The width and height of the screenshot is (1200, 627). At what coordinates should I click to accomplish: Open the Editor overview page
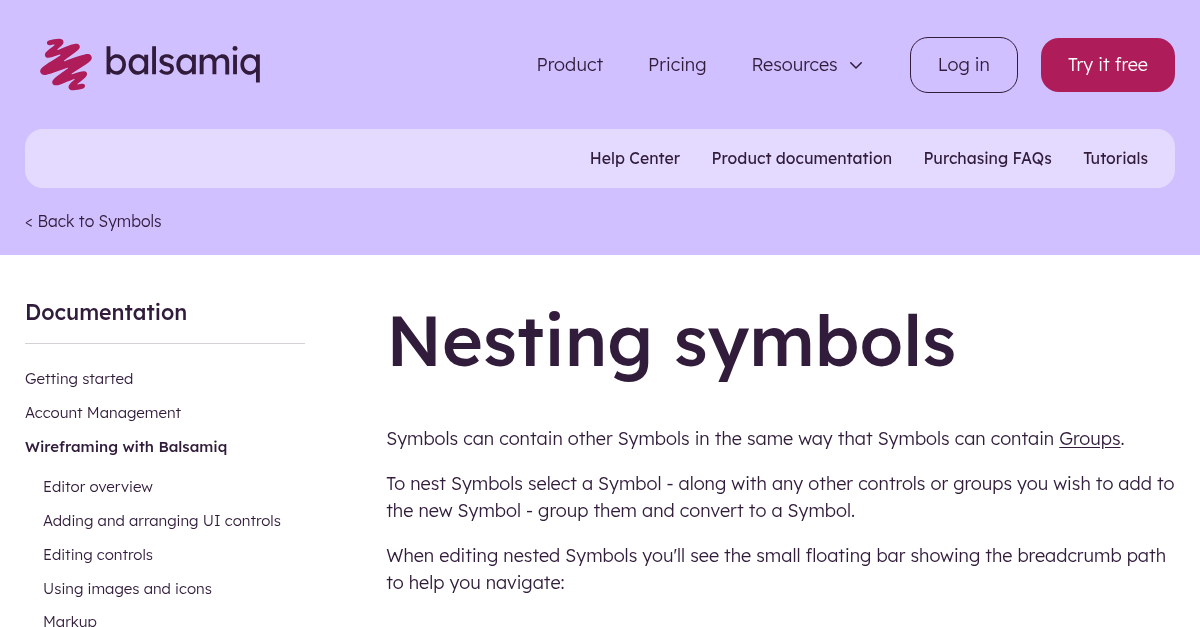point(98,486)
